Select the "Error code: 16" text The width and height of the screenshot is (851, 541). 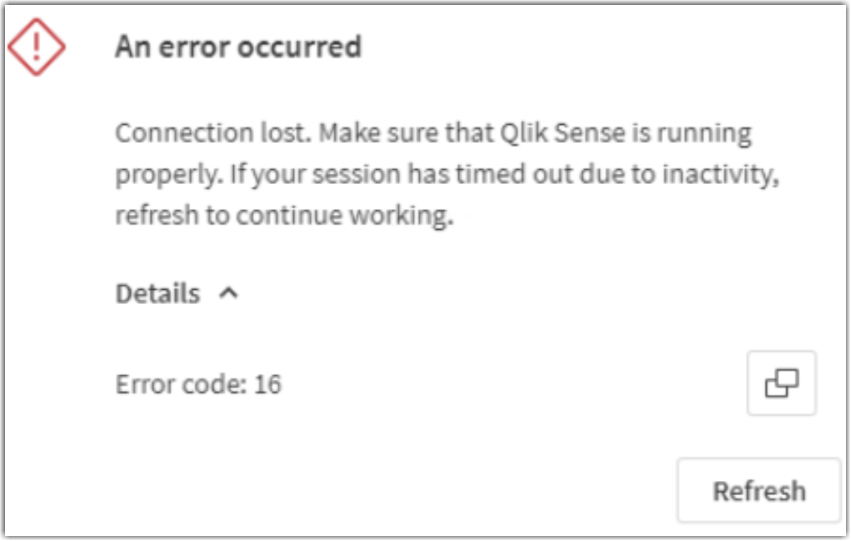coord(198,384)
